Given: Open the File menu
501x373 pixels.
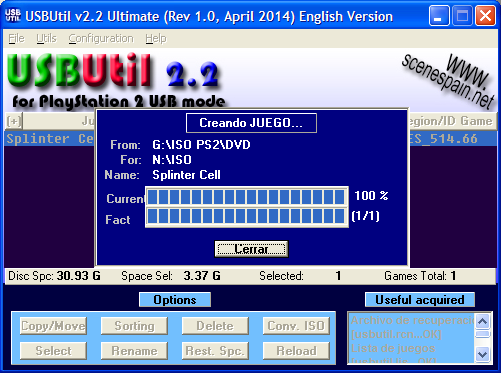Looking at the screenshot, I should 16,38.
